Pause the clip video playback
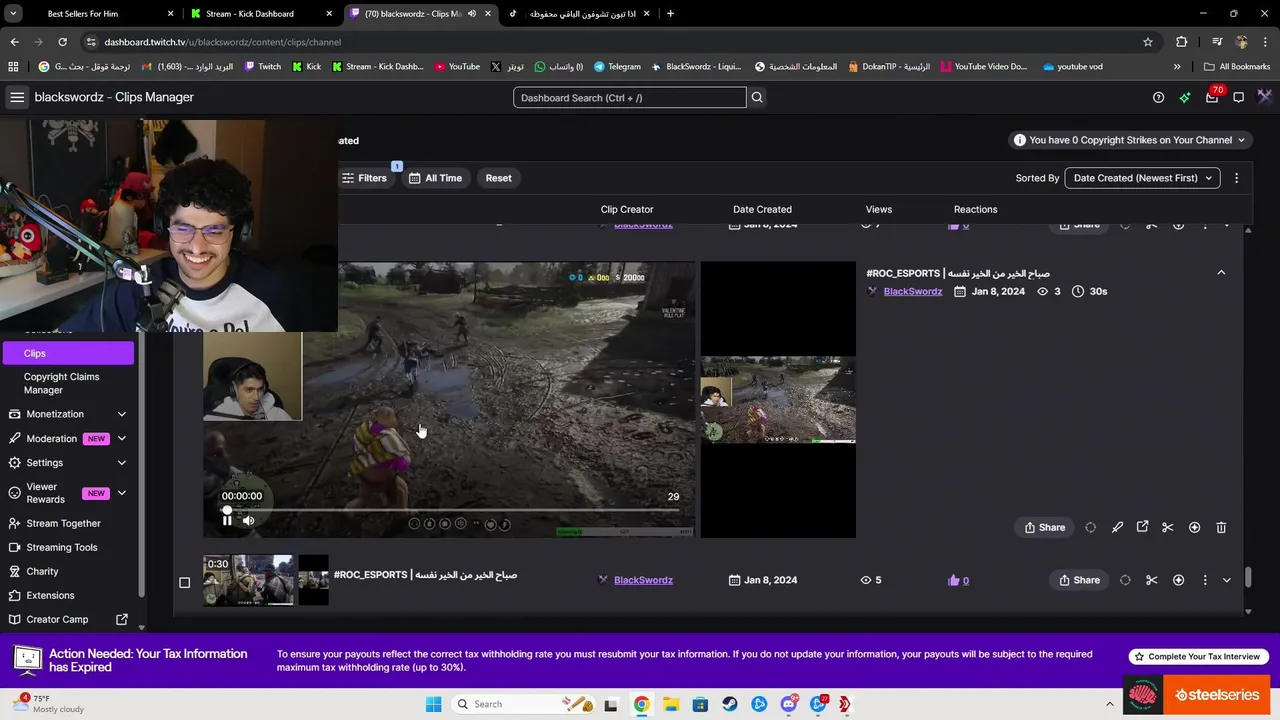The image size is (1280, 720). [227, 520]
